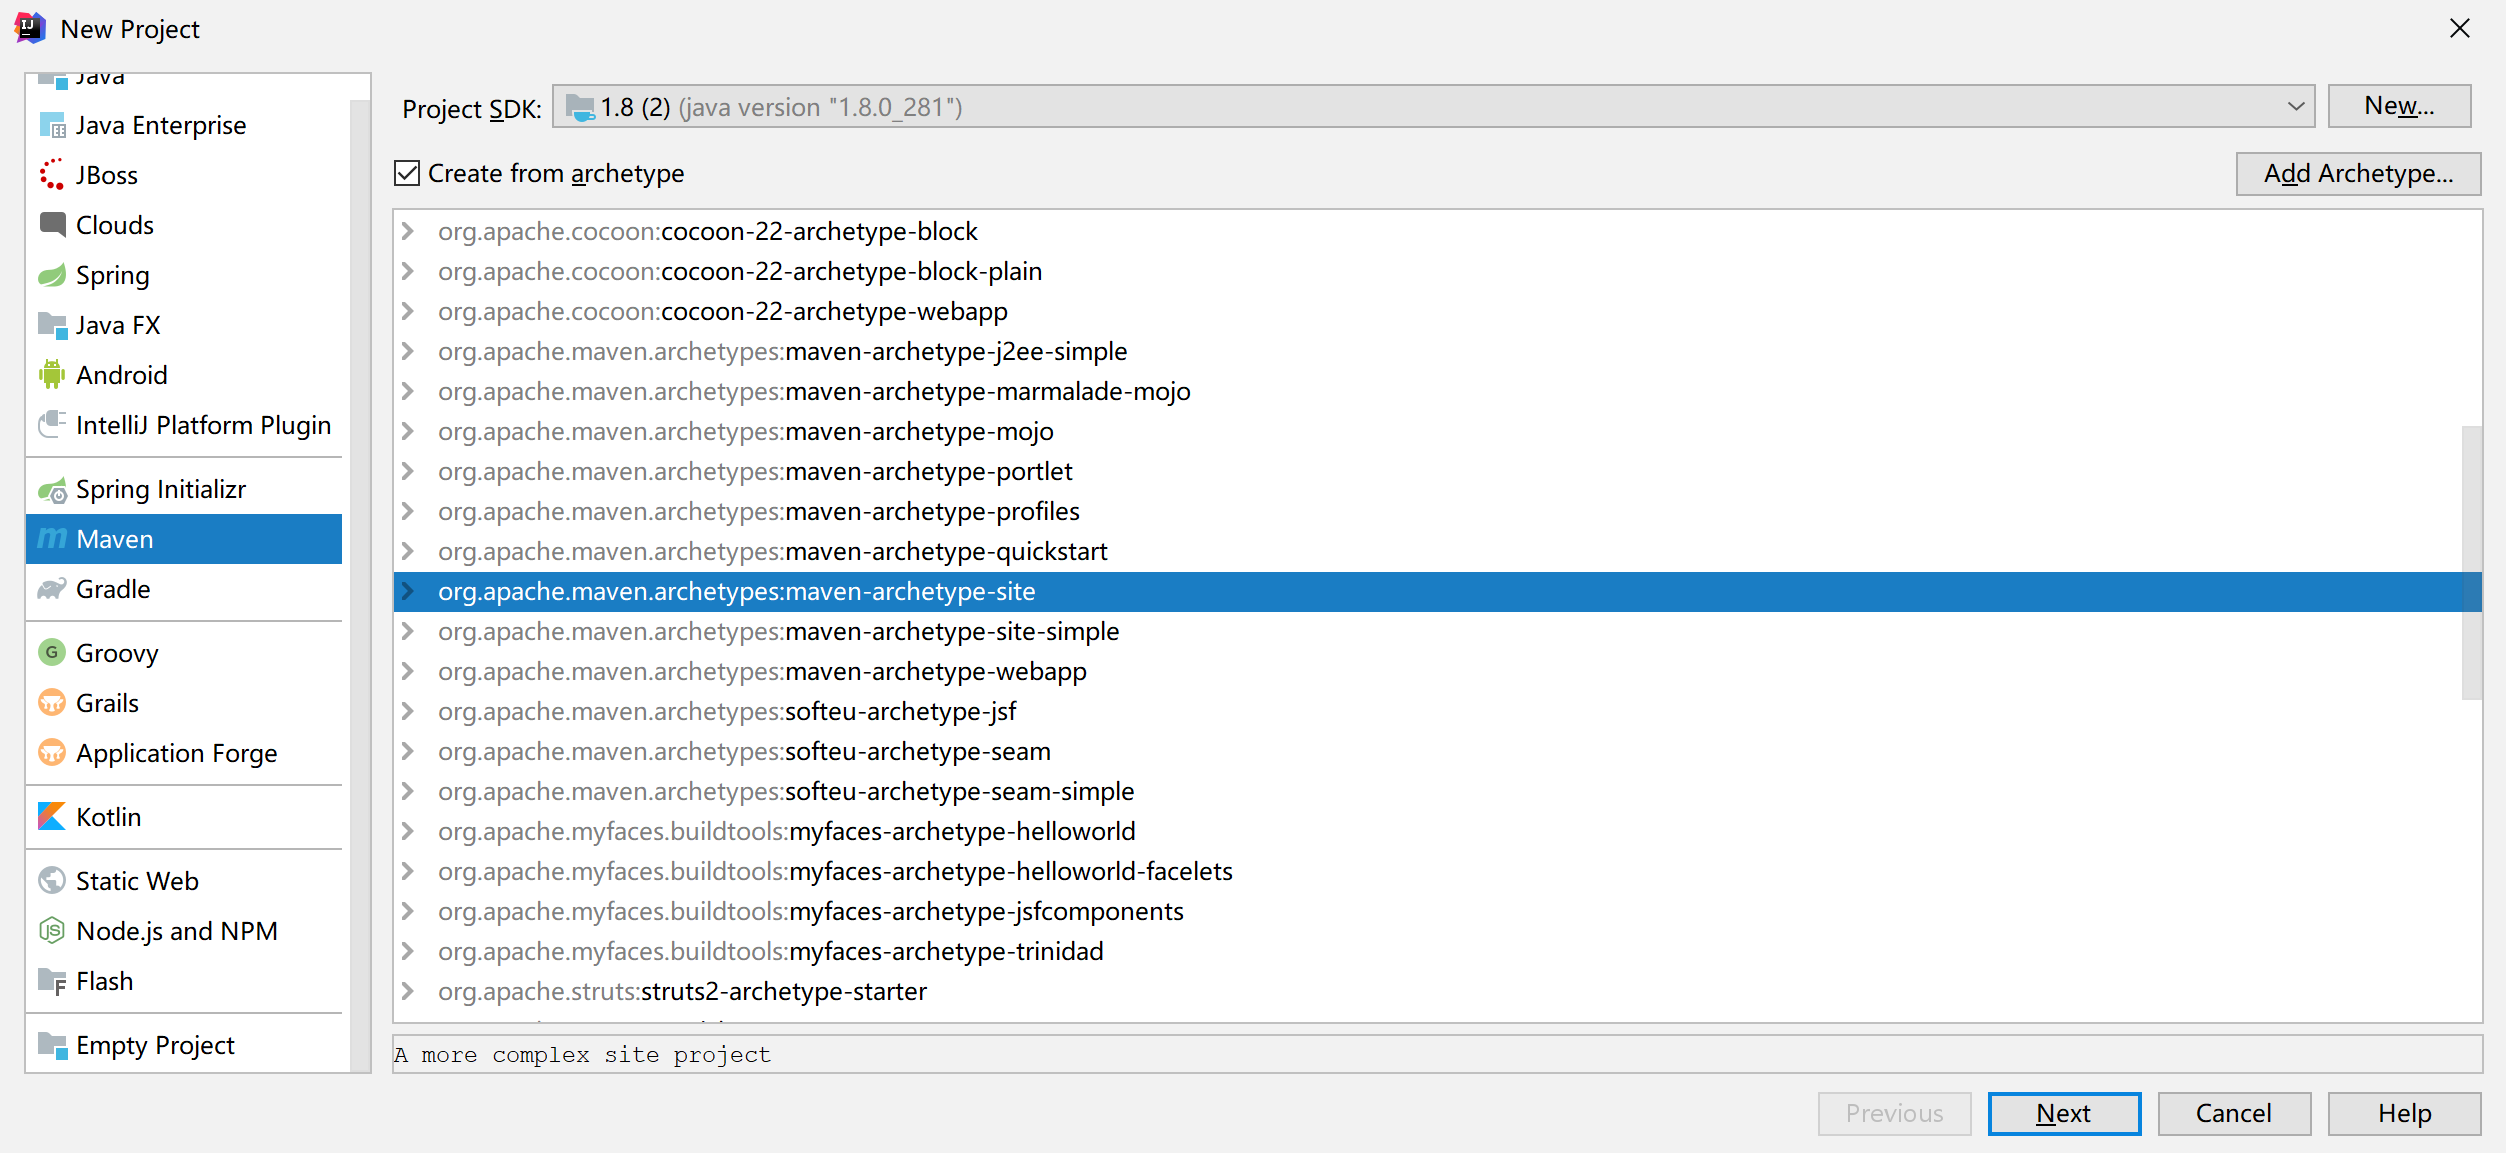
Task: Select myfaces-archetype-helloworld-facelets row
Action: coord(1437,871)
